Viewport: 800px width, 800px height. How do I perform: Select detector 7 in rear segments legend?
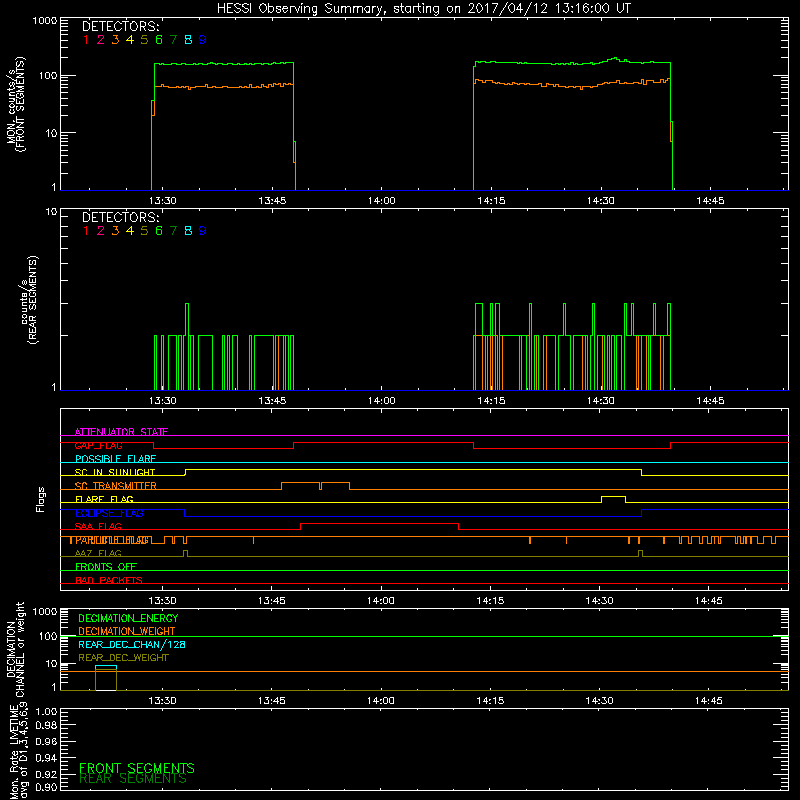tap(173, 231)
